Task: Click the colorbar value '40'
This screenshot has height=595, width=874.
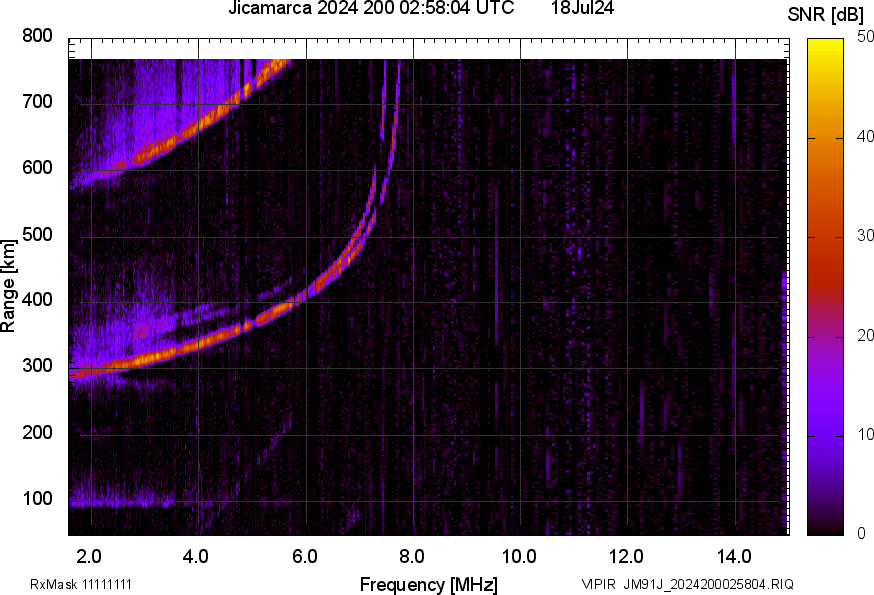Action: (x=865, y=137)
